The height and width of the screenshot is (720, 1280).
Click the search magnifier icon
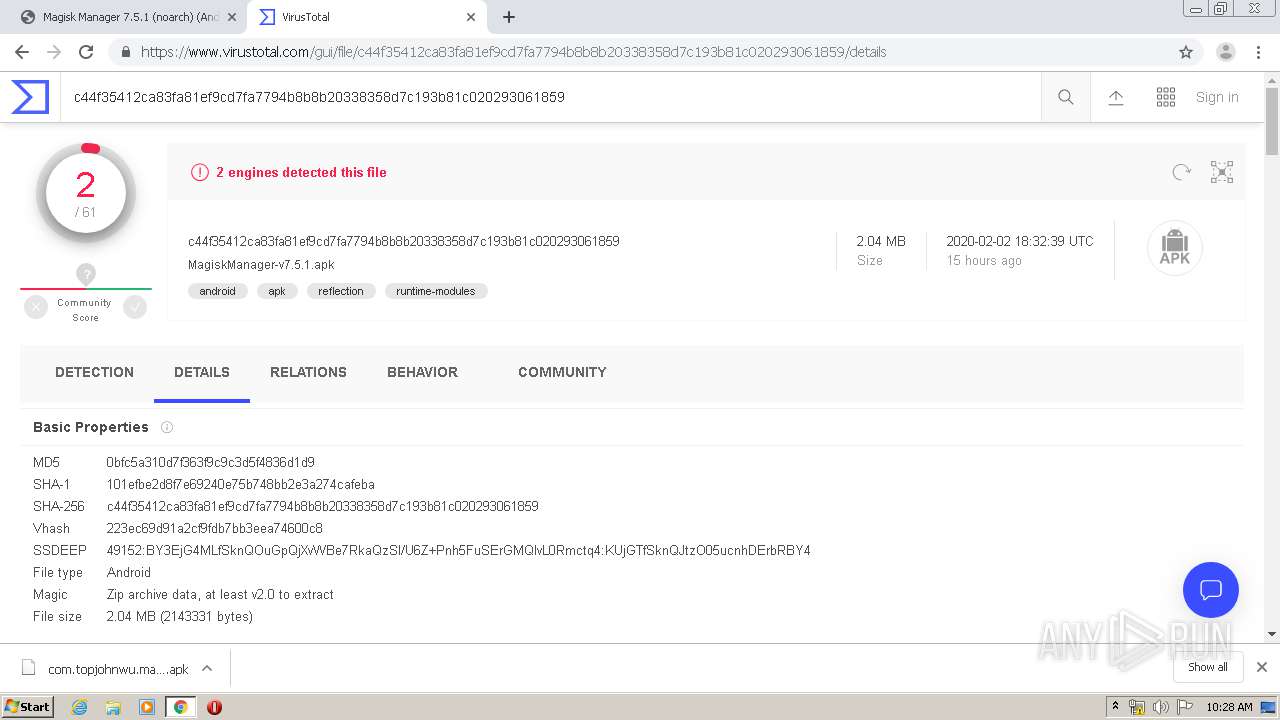point(1066,97)
